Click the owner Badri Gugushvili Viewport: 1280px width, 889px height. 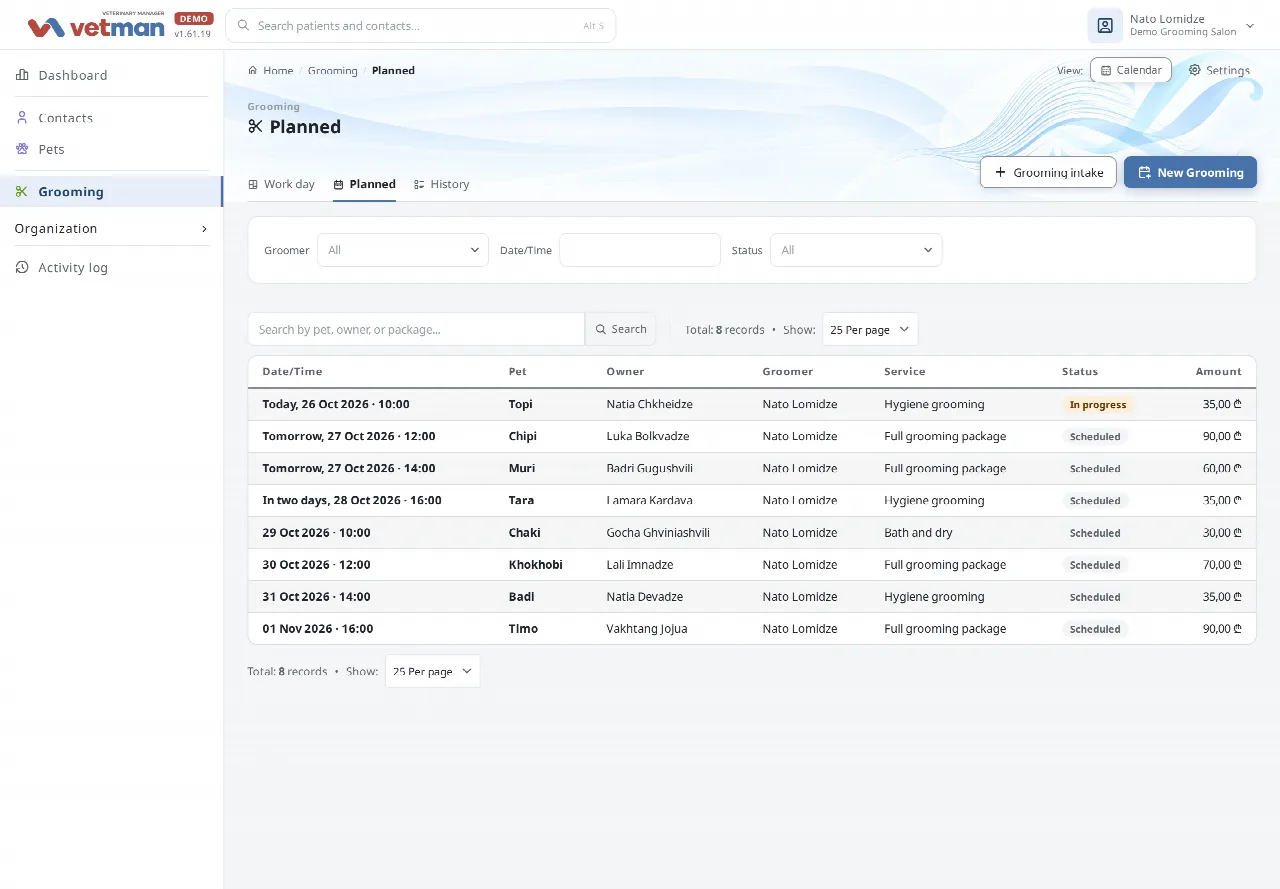pyautogui.click(x=649, y=468)
